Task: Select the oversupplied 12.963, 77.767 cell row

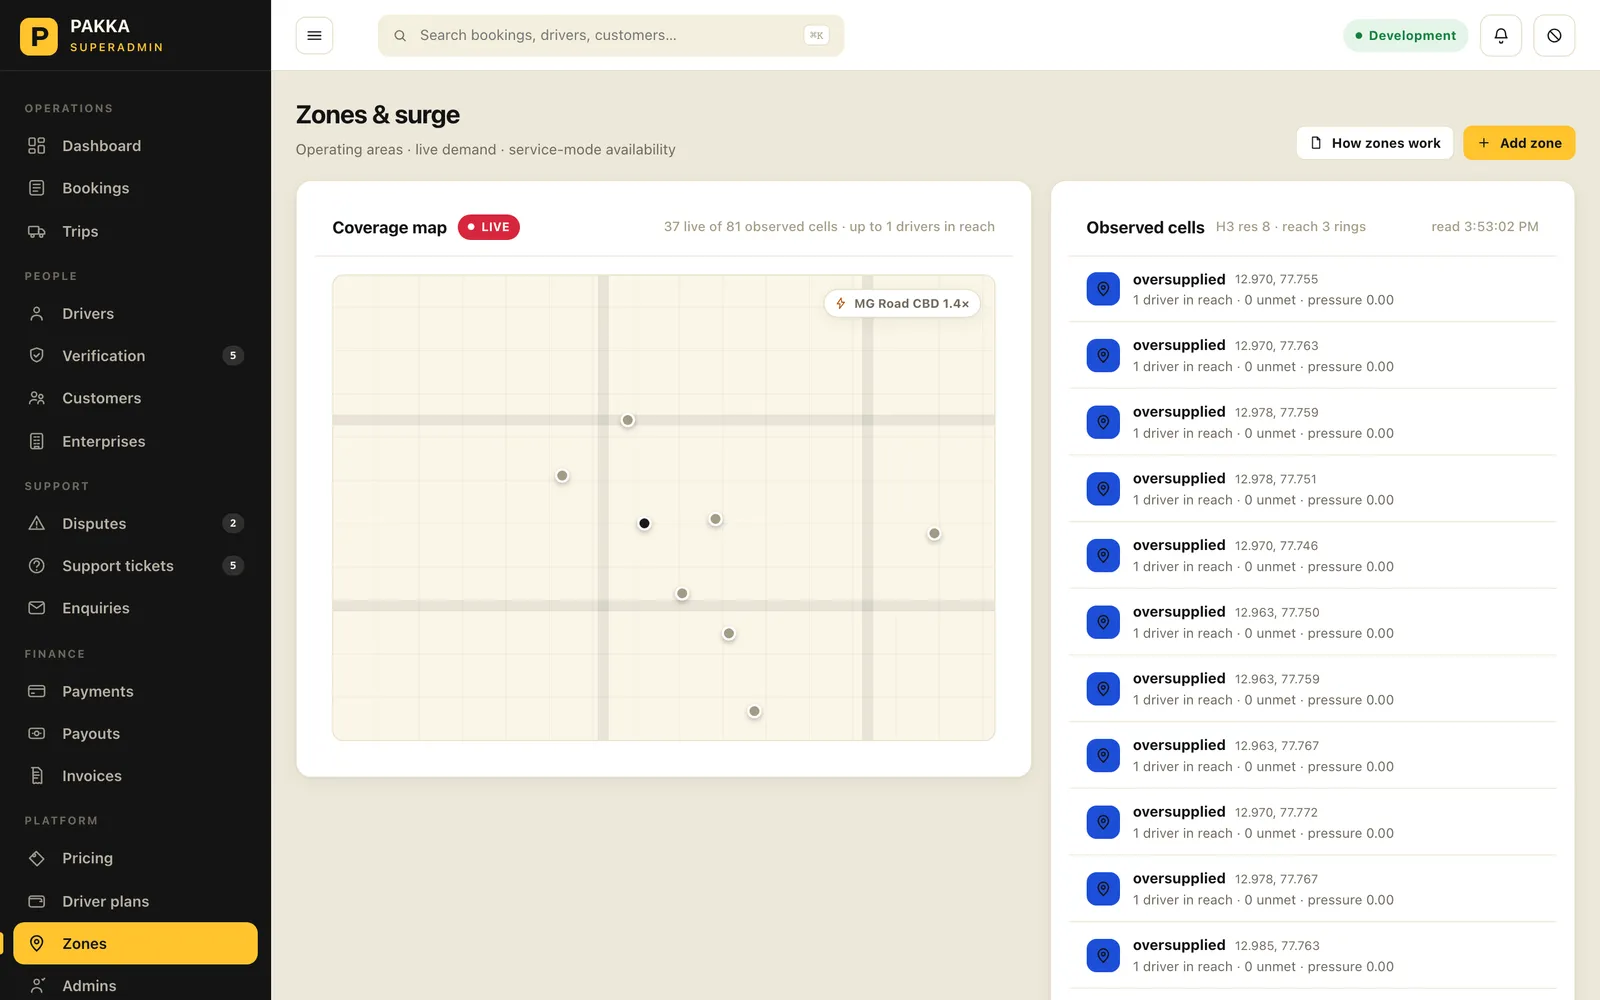Action: click(x=1312, y=755)
